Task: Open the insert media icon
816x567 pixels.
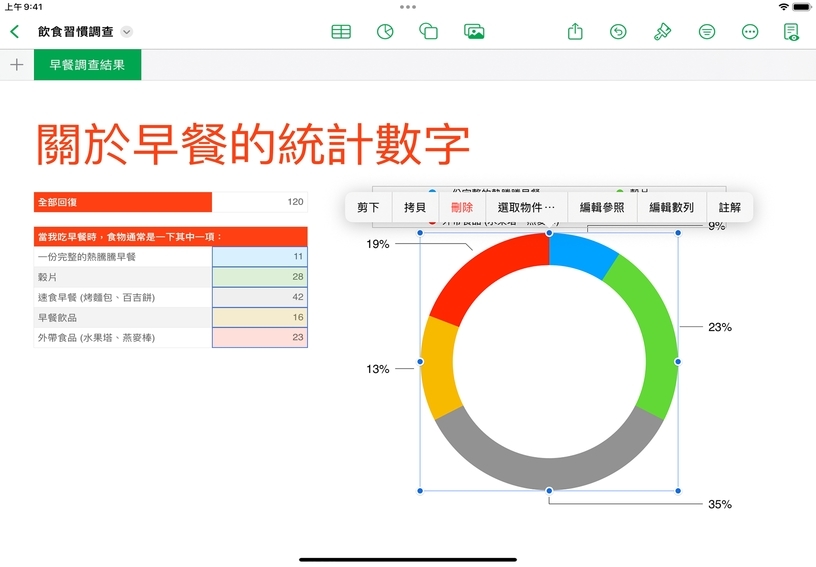Action: point(474,31)
